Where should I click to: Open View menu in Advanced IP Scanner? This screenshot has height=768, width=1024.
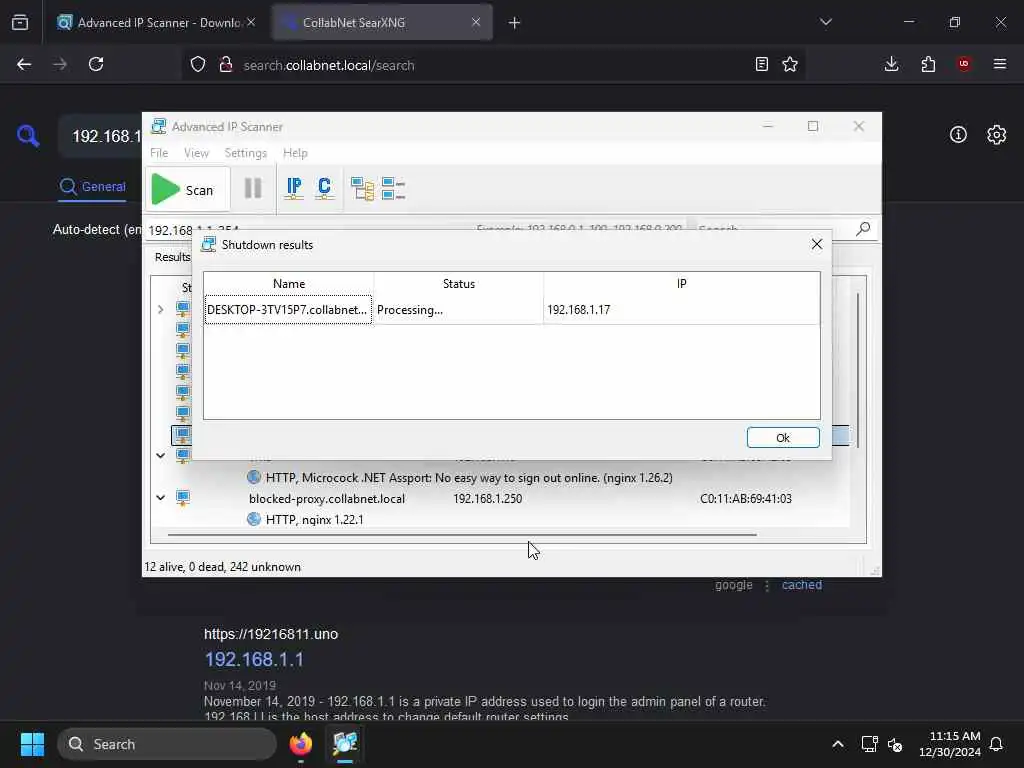pyautogui.click(x=196, y=153)
